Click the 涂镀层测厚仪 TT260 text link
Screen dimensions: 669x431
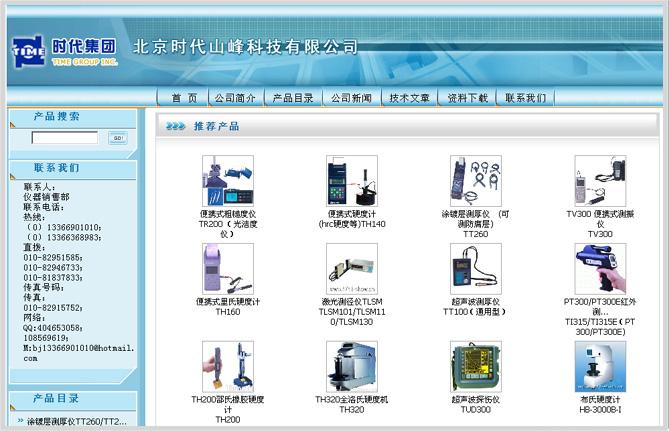pyautogui.click(x=476, y=224)
